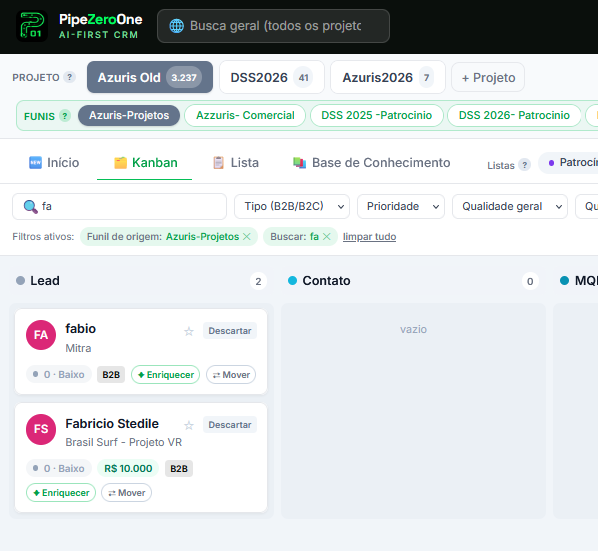Open the Qualidade geral dropdown
Viewport: 598px width, 551px height.
point(510,206)
